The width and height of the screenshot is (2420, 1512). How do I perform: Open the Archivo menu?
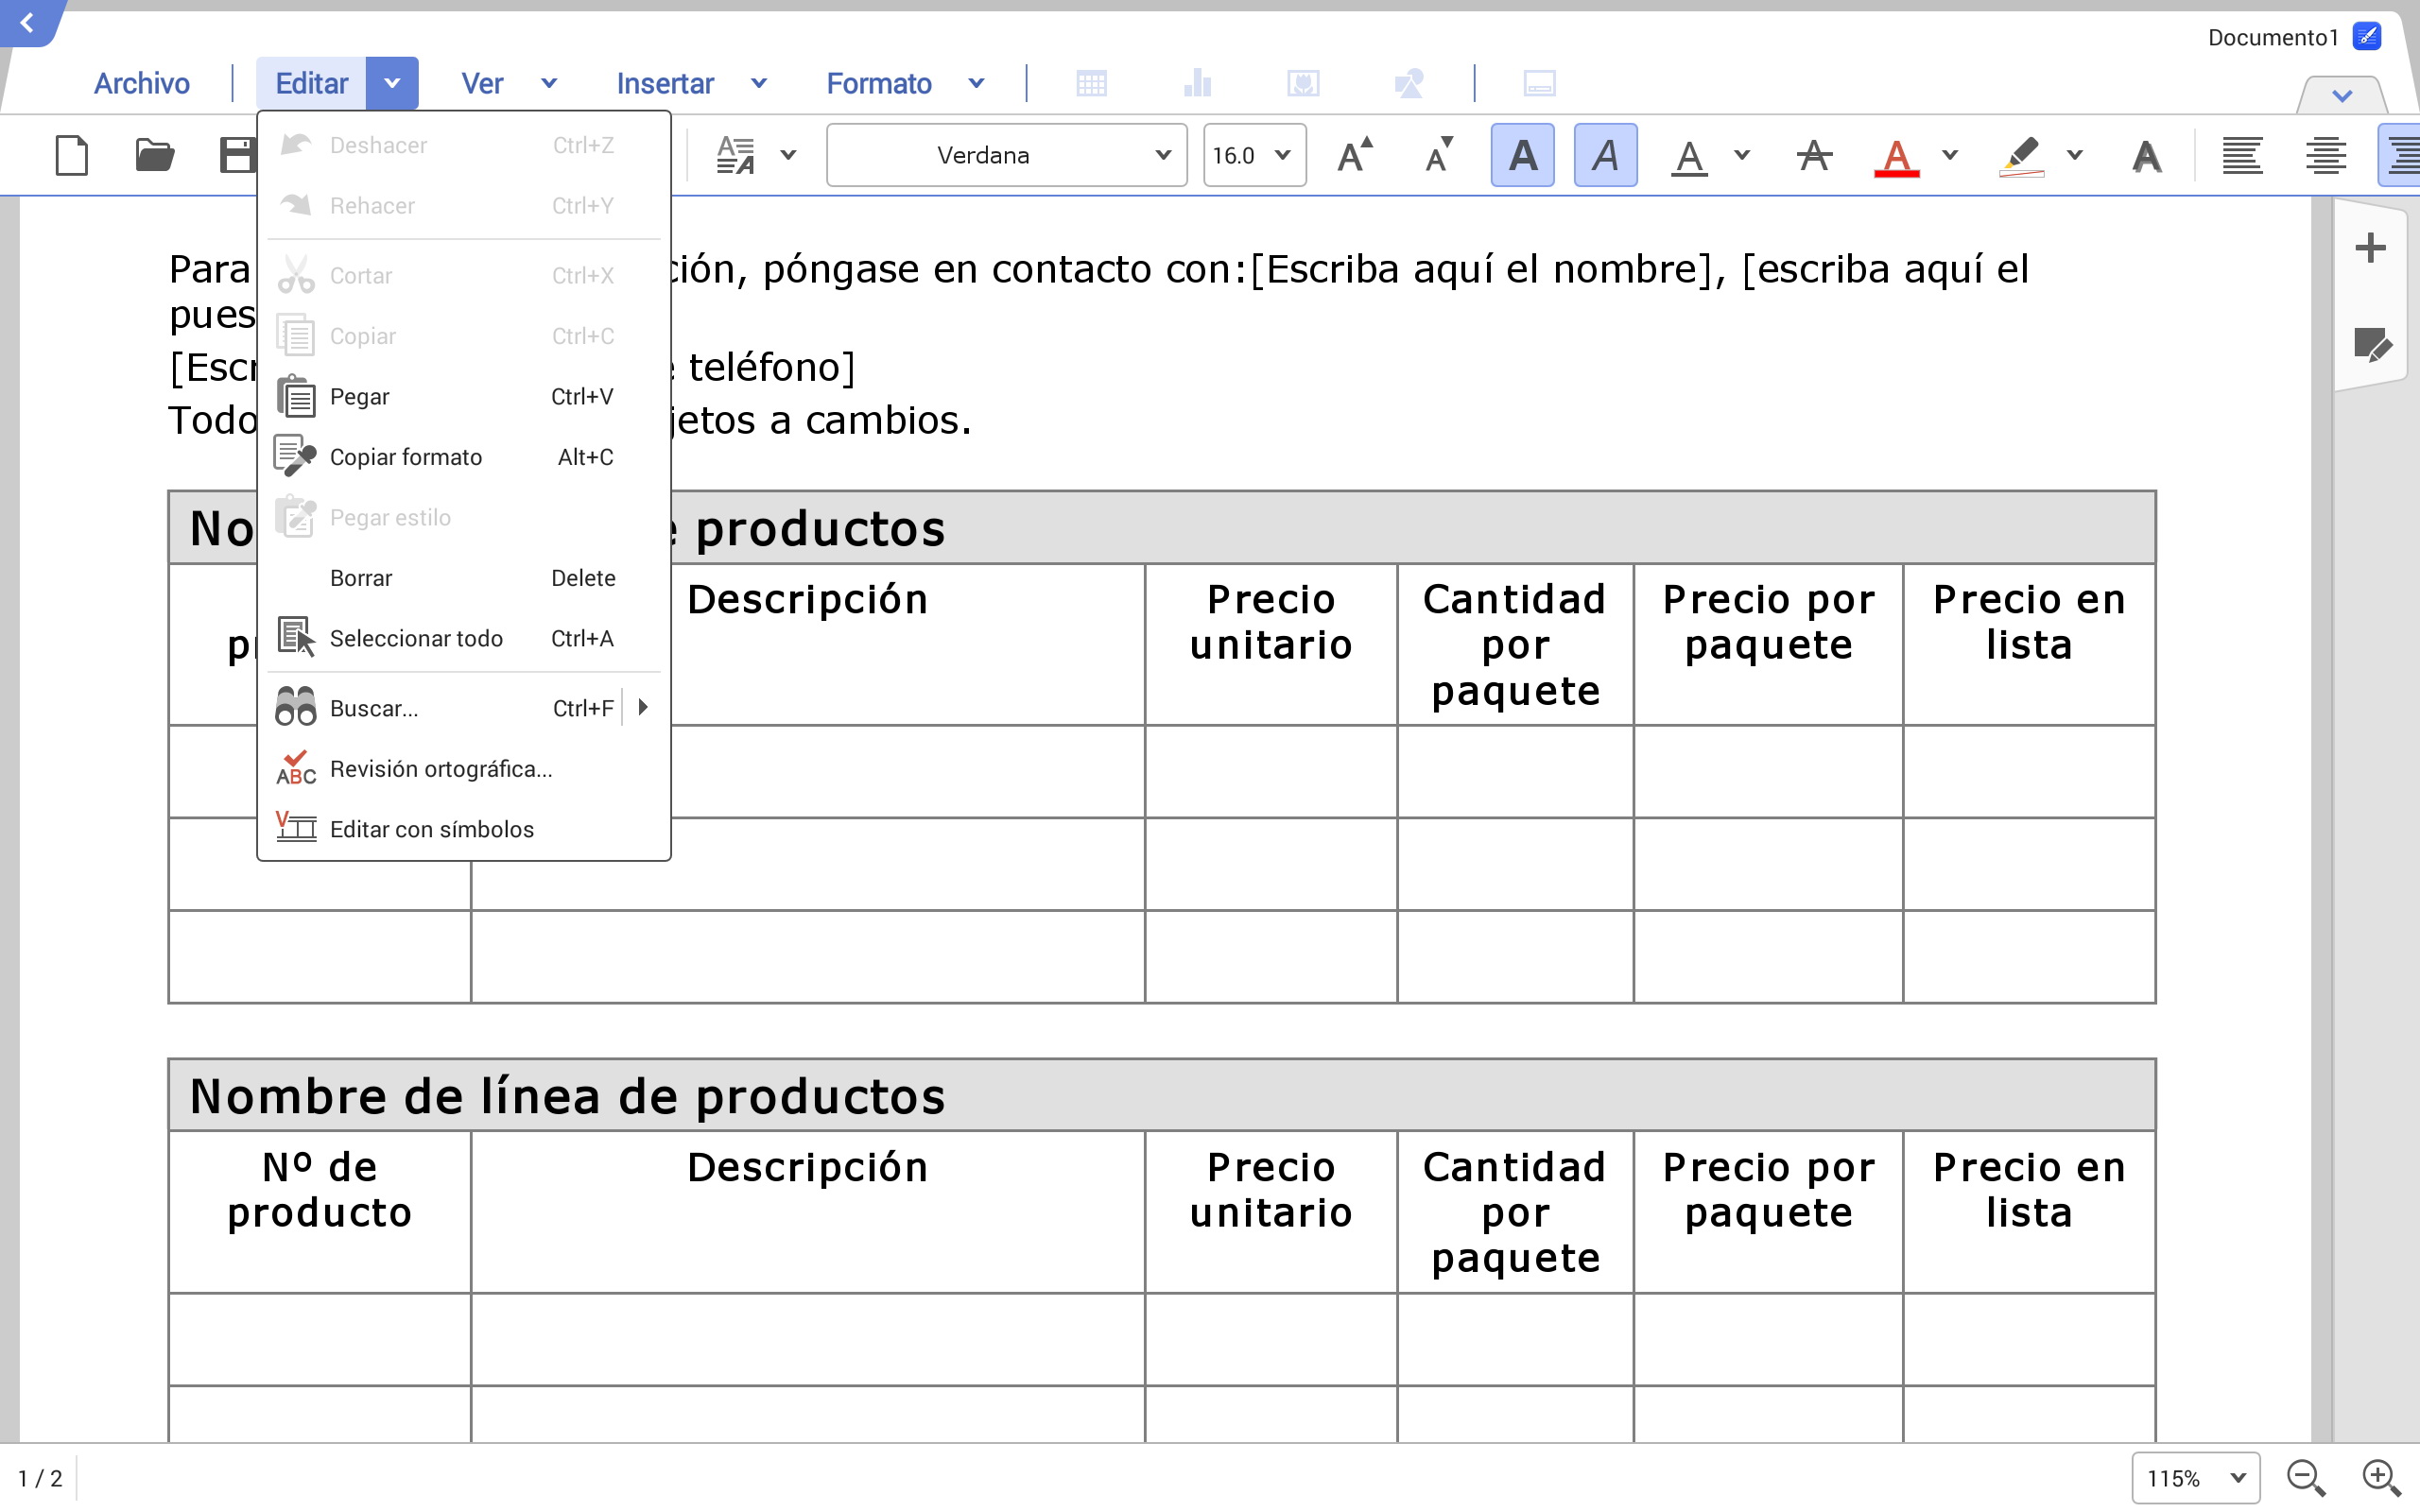coord(141,83)
